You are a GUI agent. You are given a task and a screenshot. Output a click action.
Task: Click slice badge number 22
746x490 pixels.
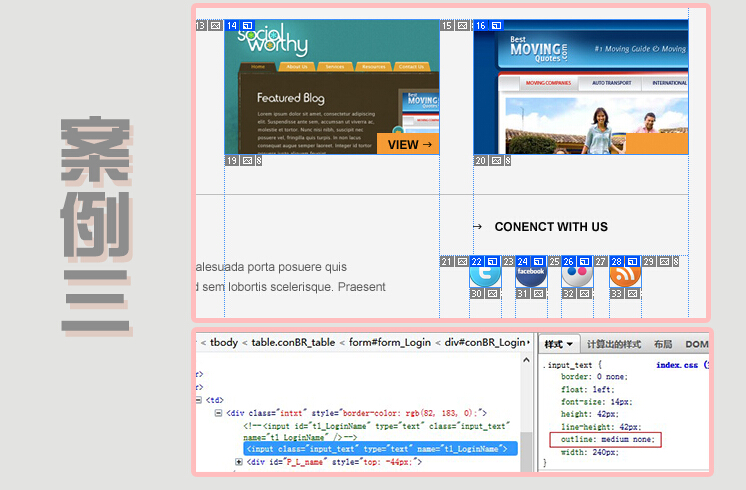click(x=477, y=261)
